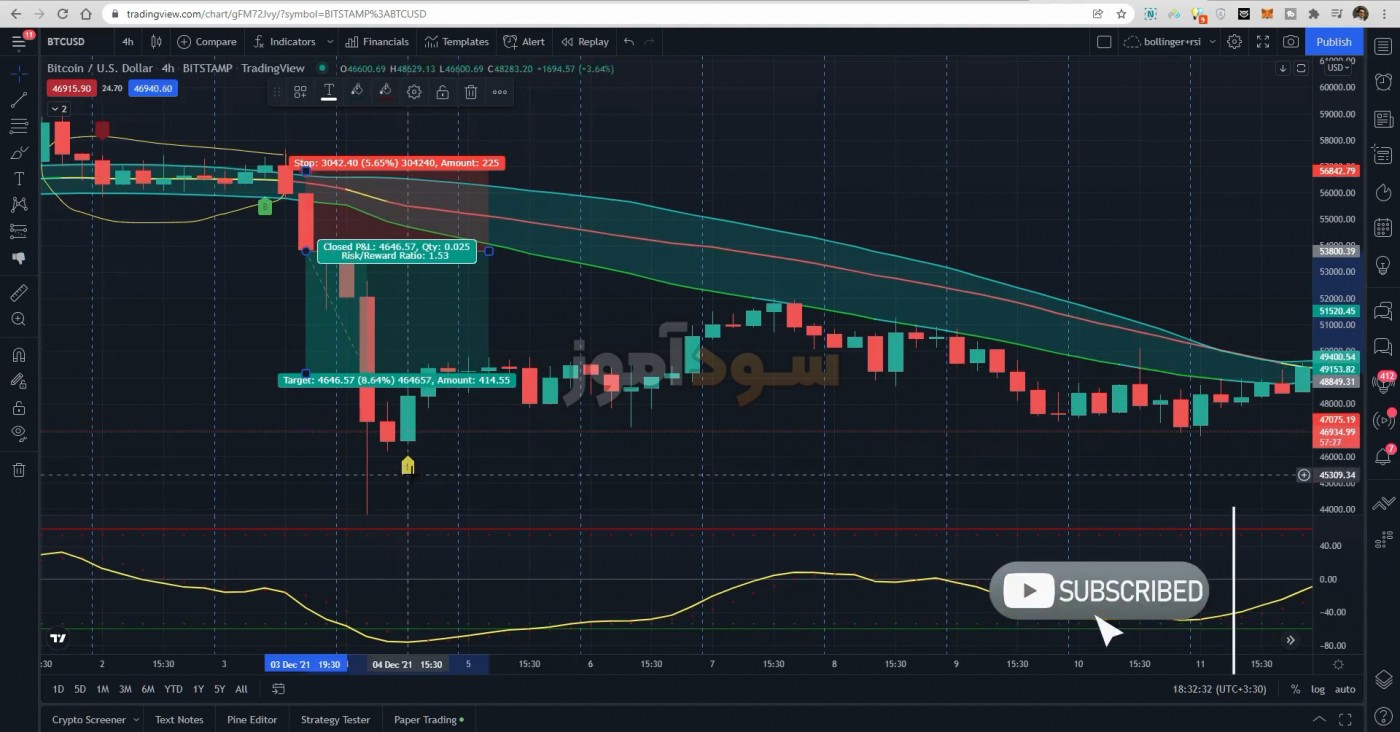Open the chart patterns tool group
The height and width of the screenshot is (732, 1400).
click(18, 205)
